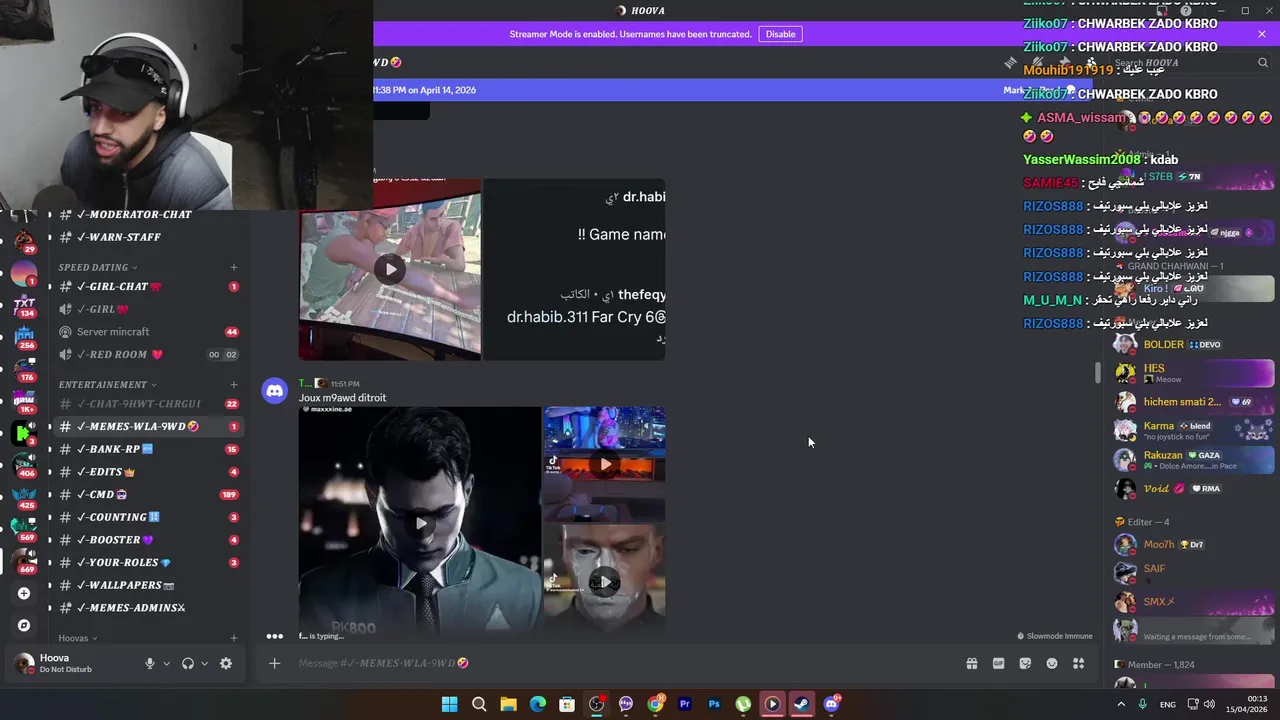The image size is (1280, 720).
Task: Focus the Message #MEMES-WLA-9WD input field
Action: coord(620,663)
